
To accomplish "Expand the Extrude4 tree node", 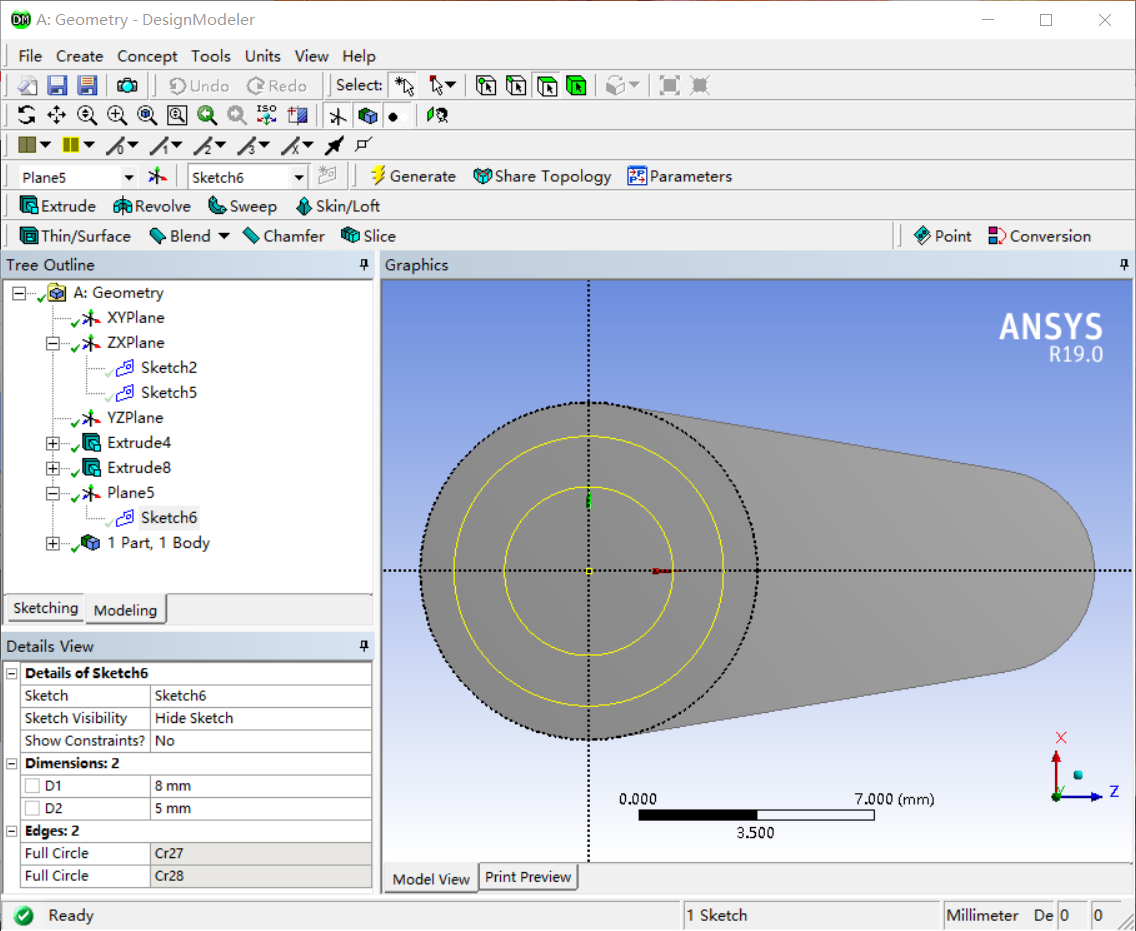I will [x=53, y=443].
